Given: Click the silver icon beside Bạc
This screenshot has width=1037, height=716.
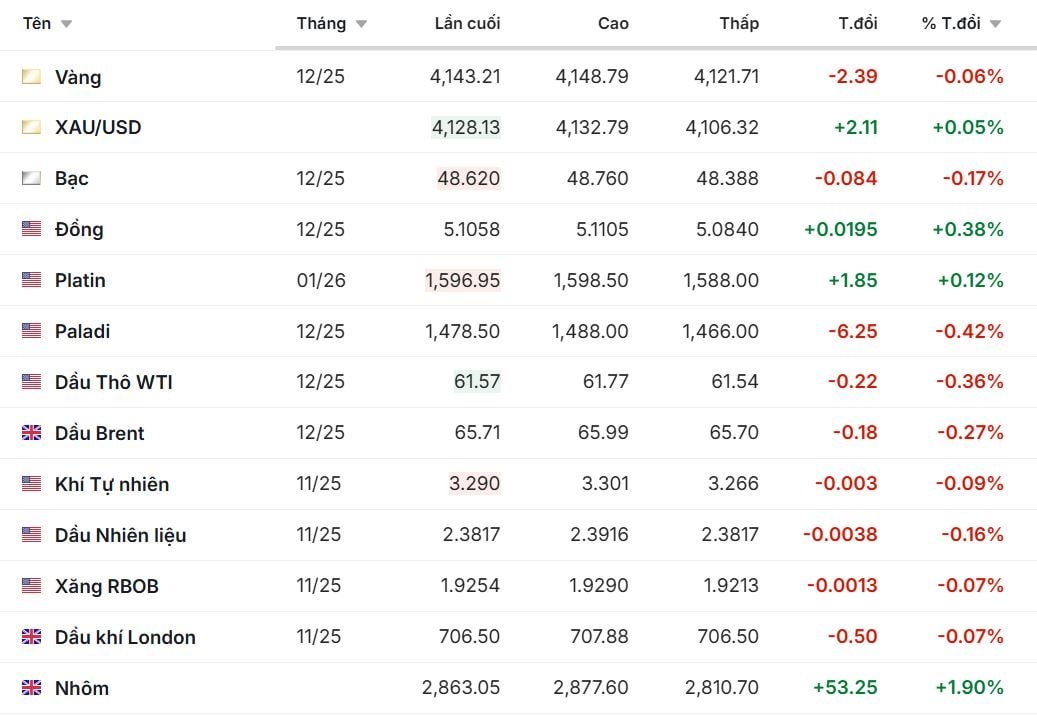Looking at the screenshot, I should click(32, 179).
